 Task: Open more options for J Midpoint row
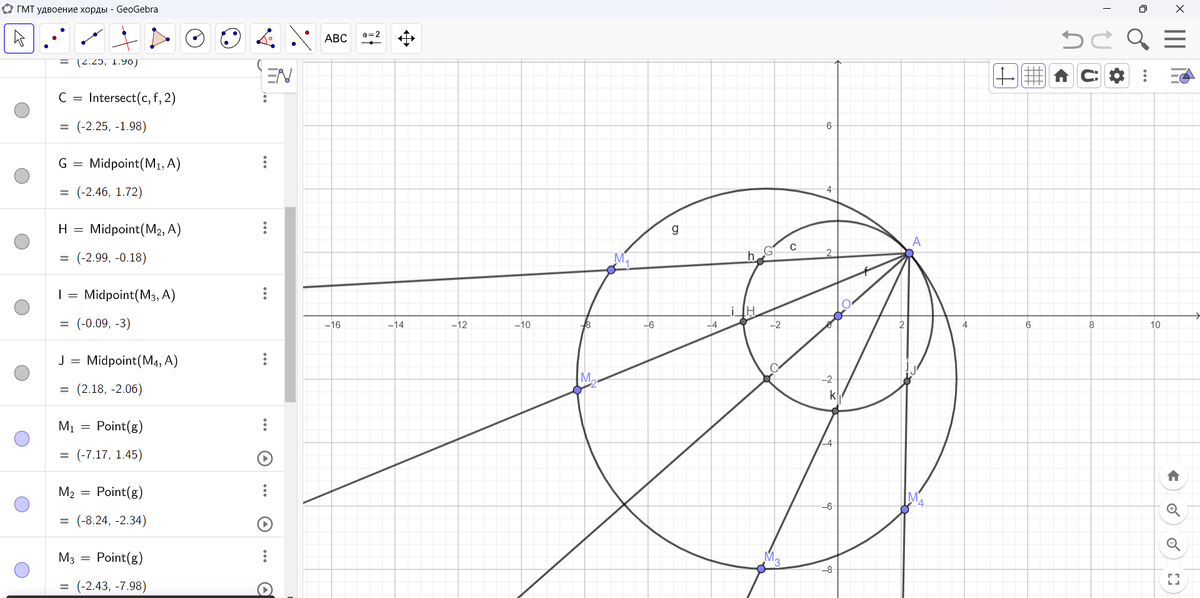tap(265, 359)
